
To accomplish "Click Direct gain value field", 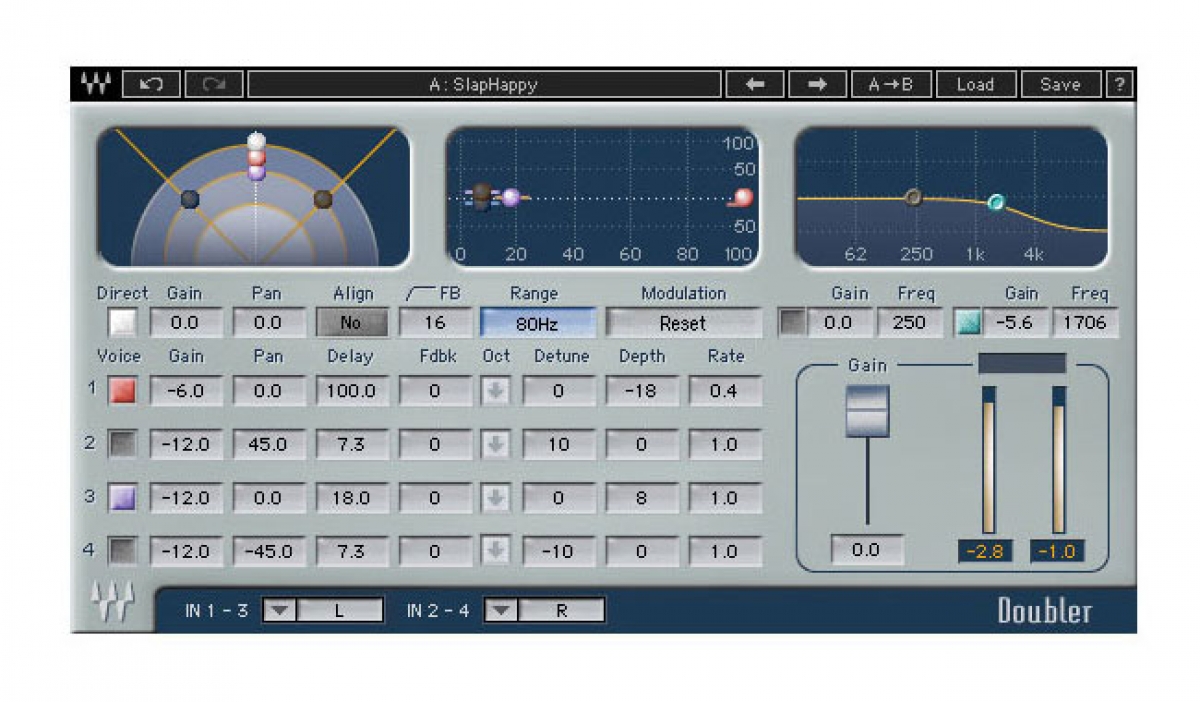I will (x=185, y=323).
